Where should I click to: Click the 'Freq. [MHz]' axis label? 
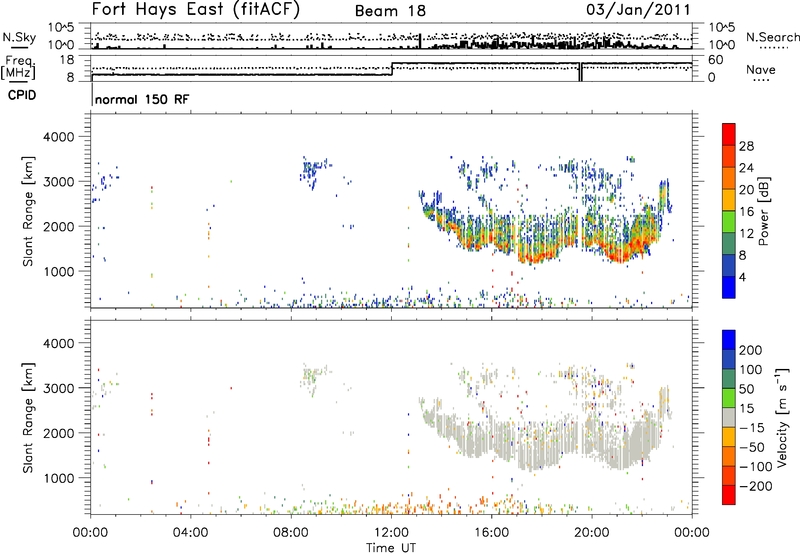tap(19, 67)
